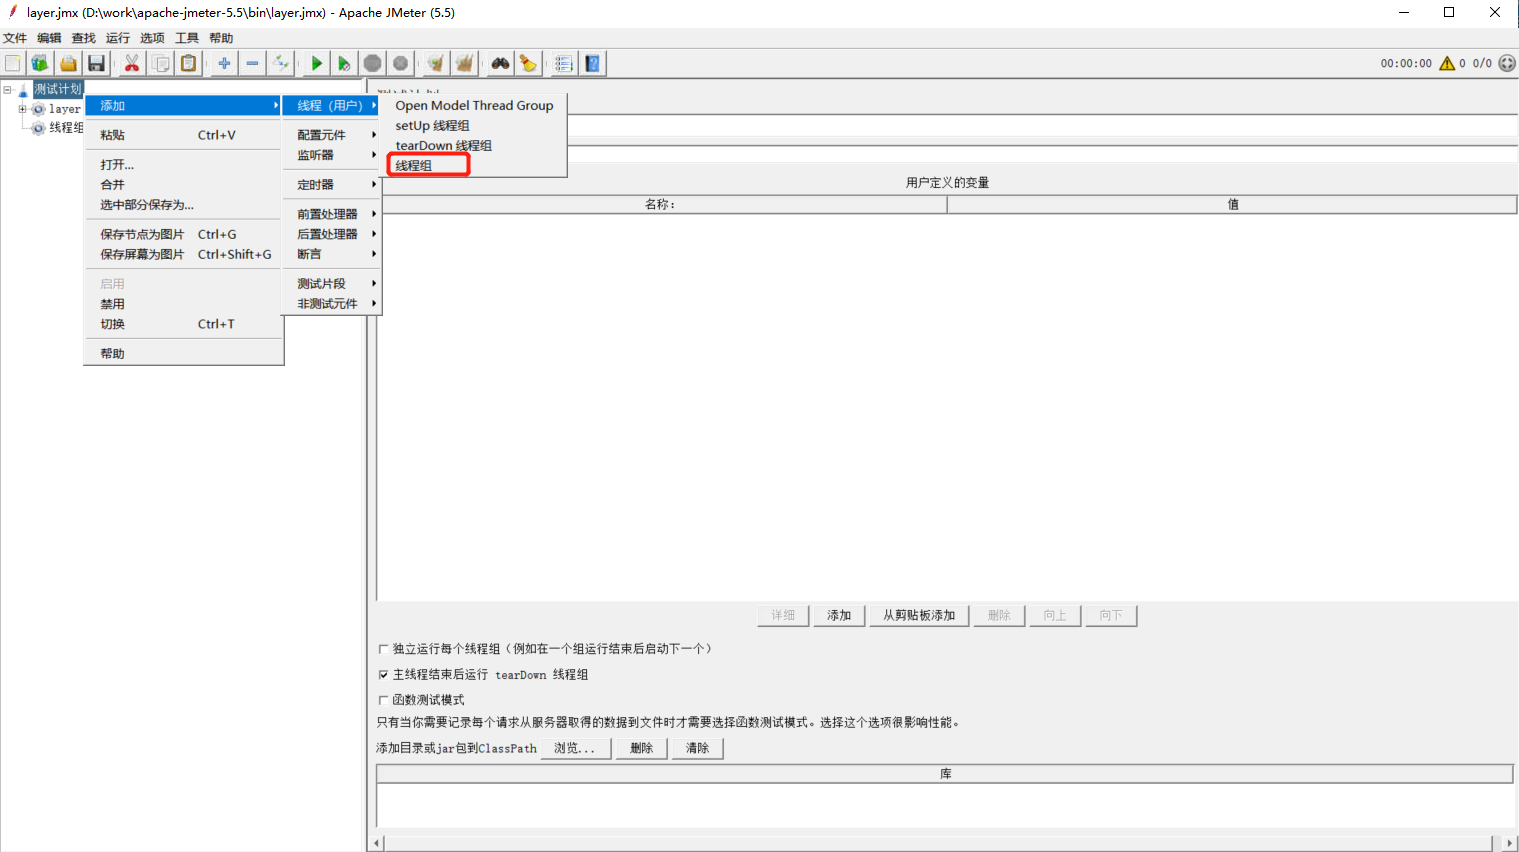Choose Open Model Thread Group

[476, 105]
